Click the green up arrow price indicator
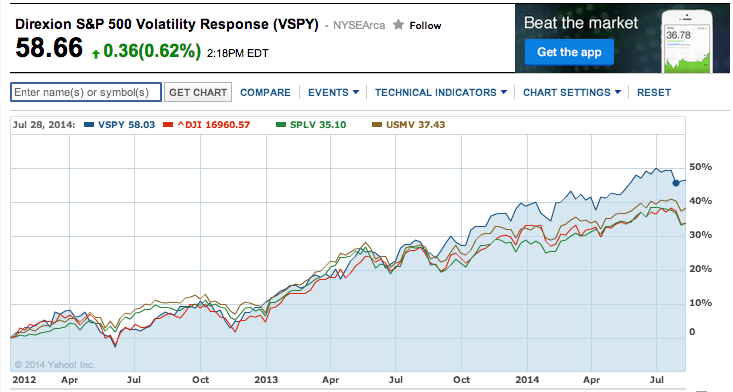Screen dimensions: 733x392 pyautogui.click(x=96, y=54)
